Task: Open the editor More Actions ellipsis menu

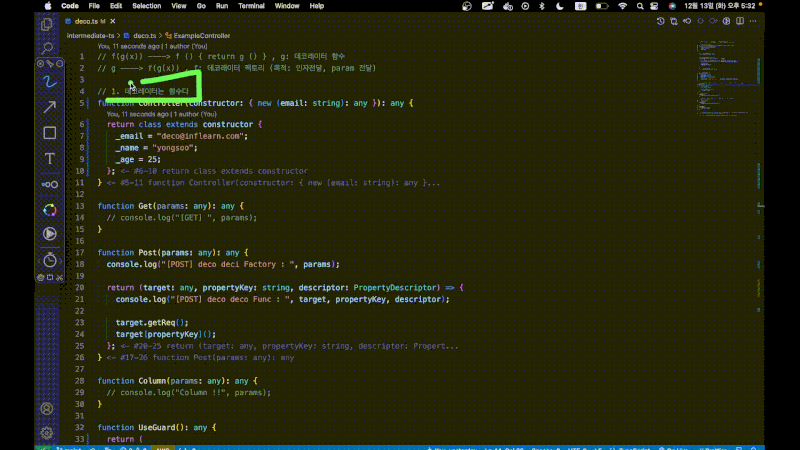Action: coord(751,22)
